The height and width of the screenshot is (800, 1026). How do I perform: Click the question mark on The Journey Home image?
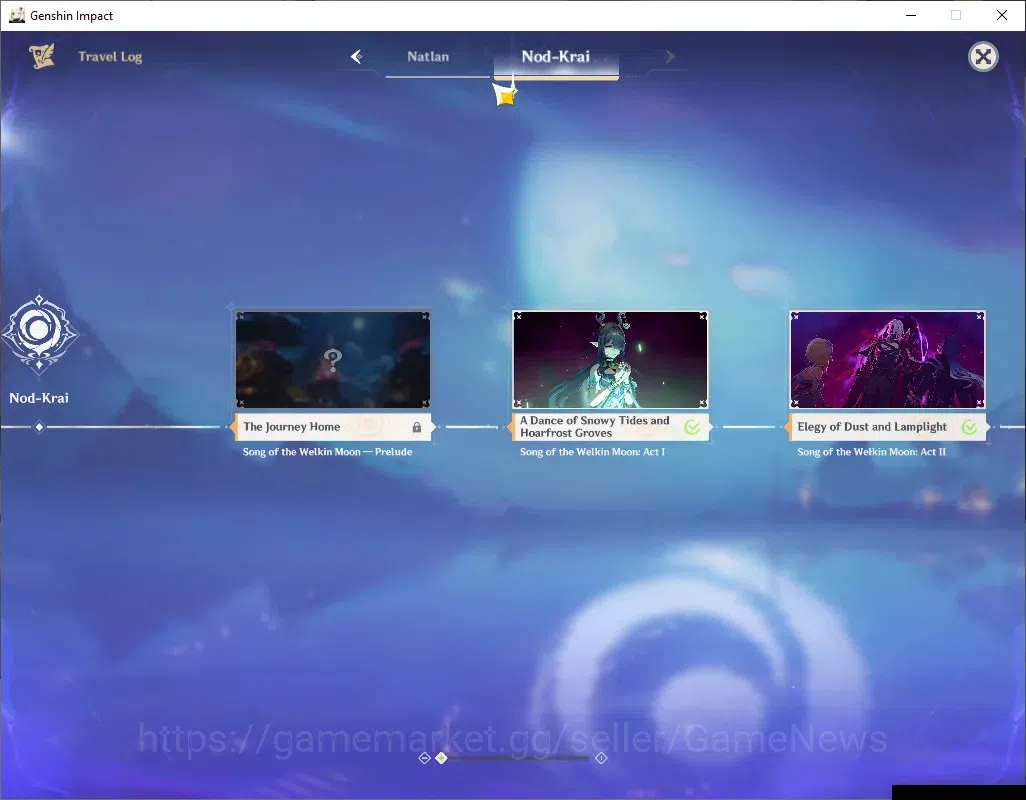[x=332, y=359]
